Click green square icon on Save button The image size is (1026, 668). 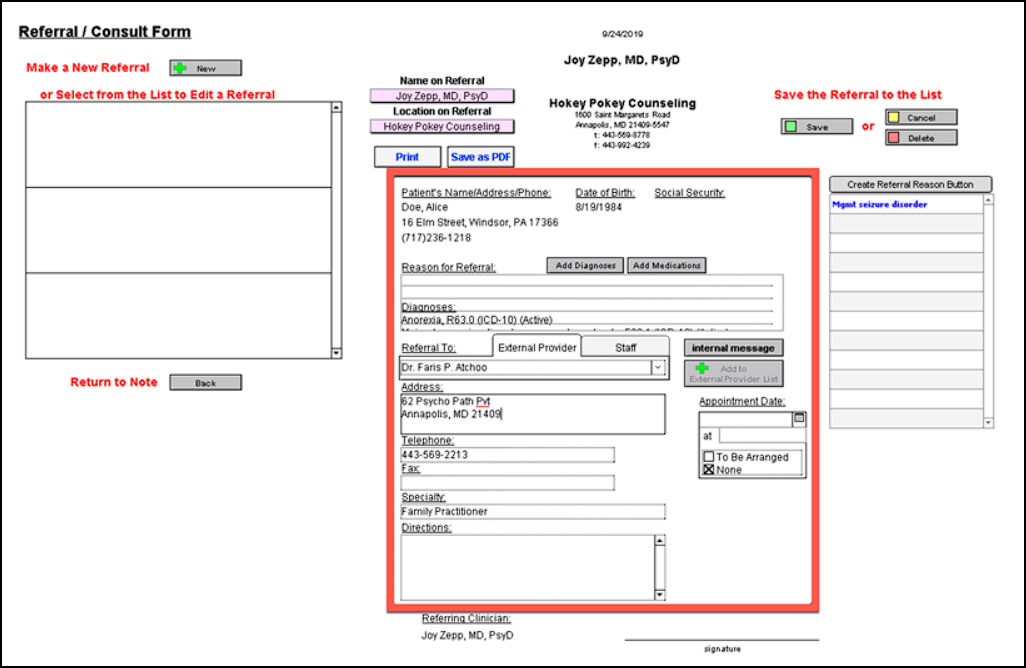(791, 126)
